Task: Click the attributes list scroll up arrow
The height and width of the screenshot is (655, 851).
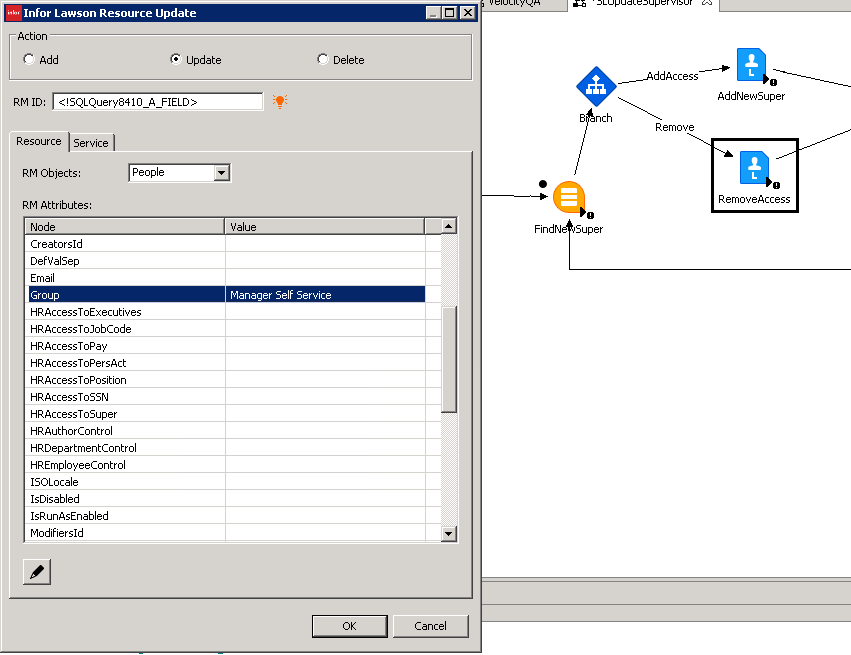Action: pyautogui.click(x=448, y=226)
